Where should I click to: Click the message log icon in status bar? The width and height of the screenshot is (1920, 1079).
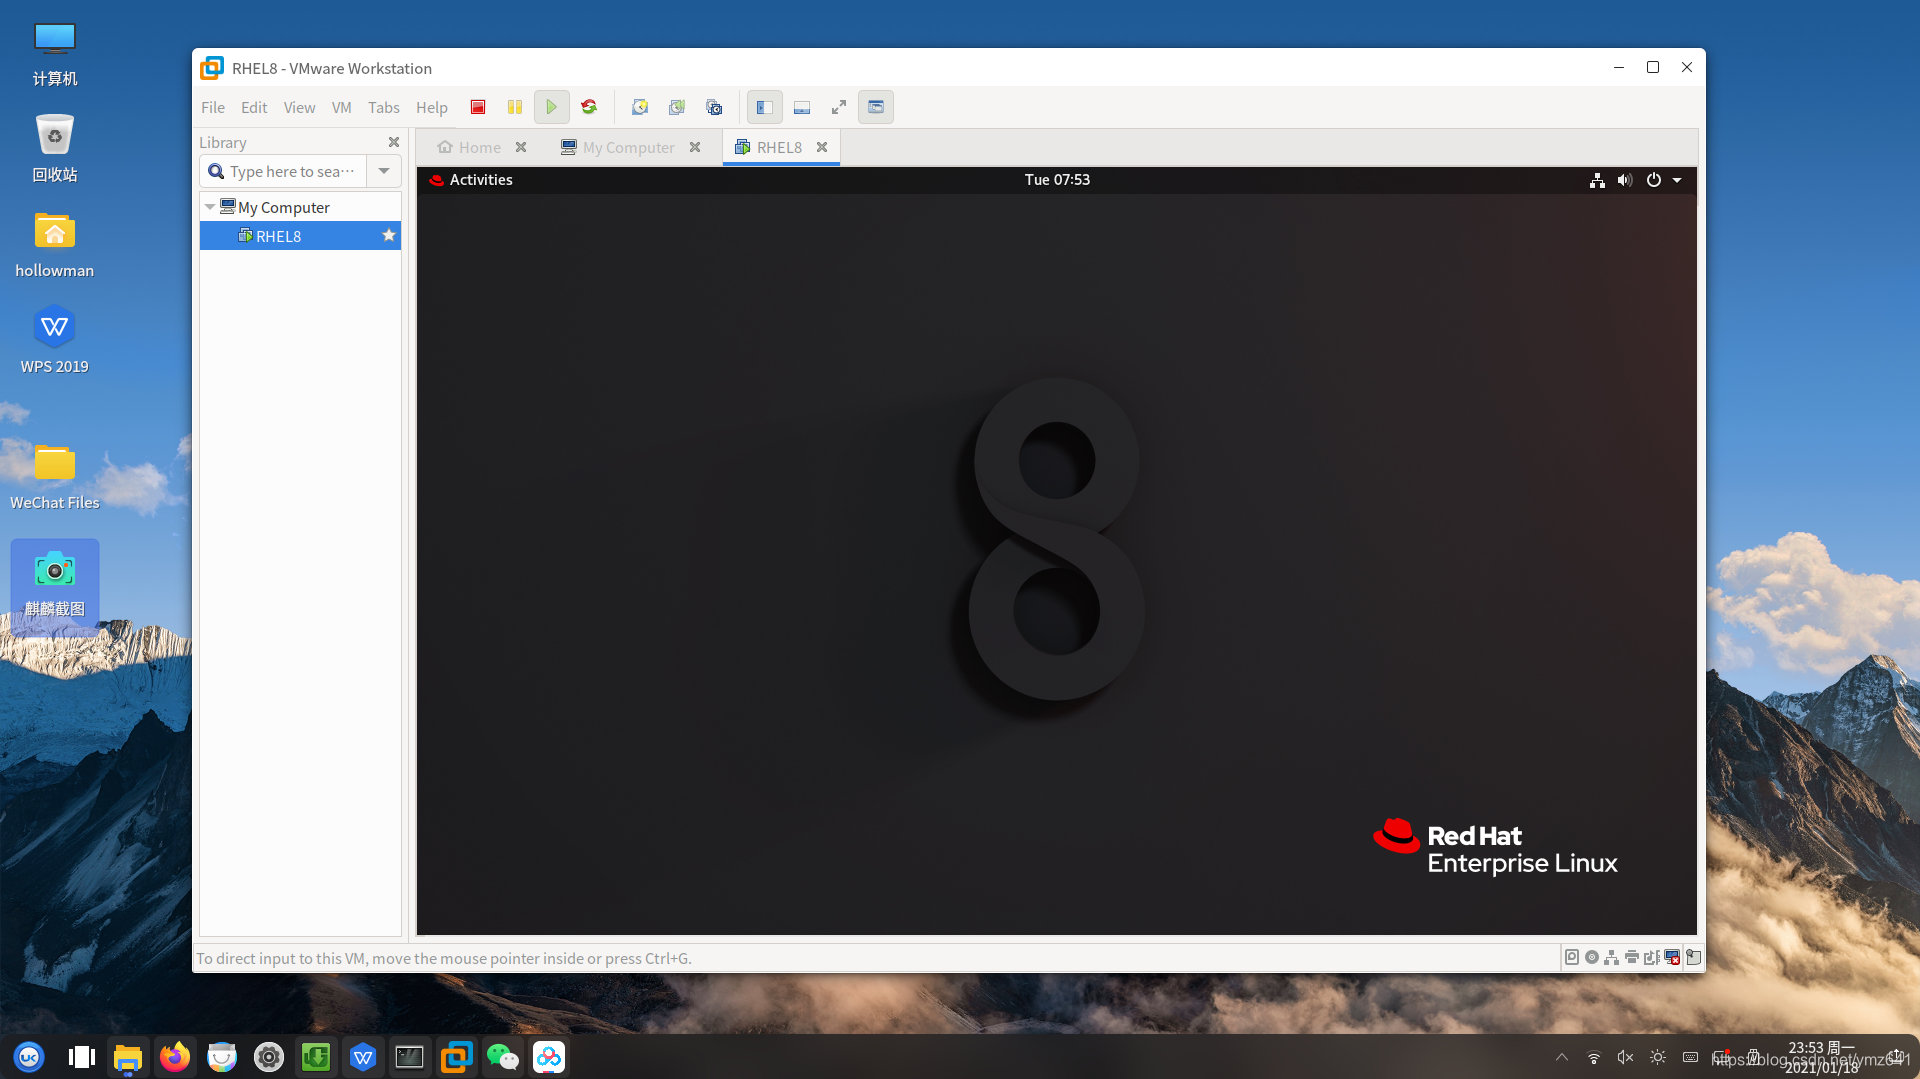pyautogui.click(x=1694, y=957)
